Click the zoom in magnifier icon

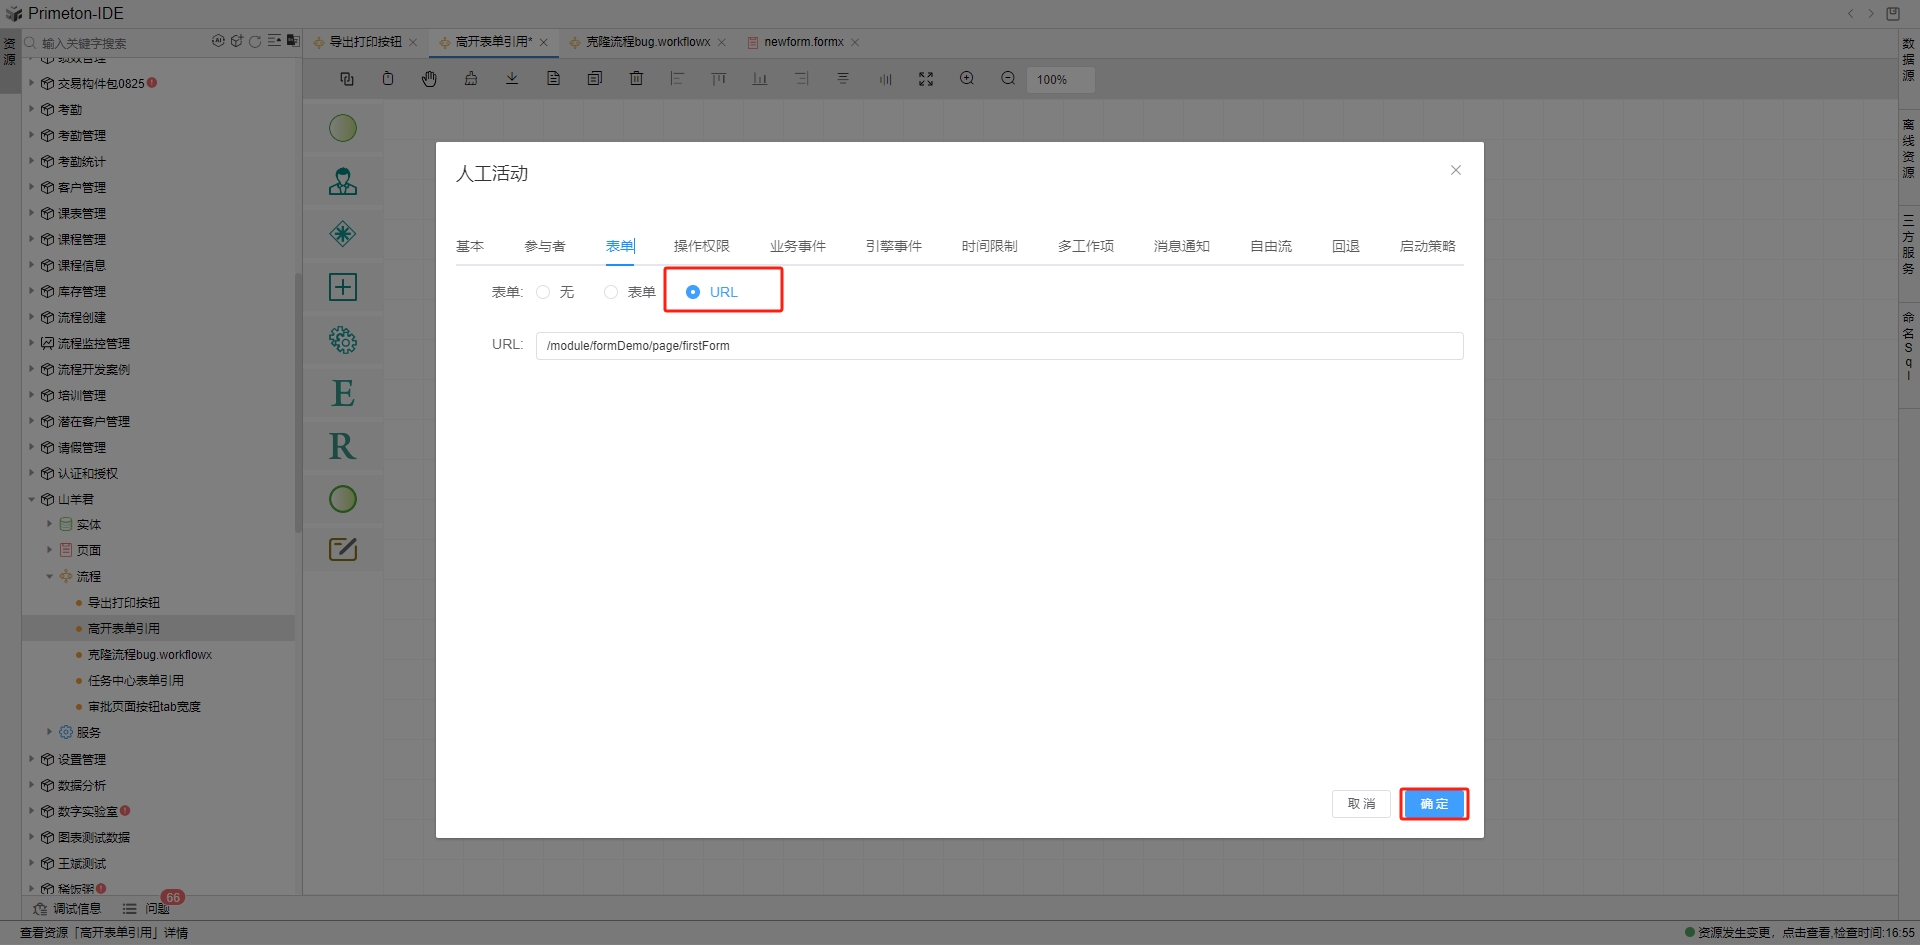pyautogui.click(x=967, y=79)
